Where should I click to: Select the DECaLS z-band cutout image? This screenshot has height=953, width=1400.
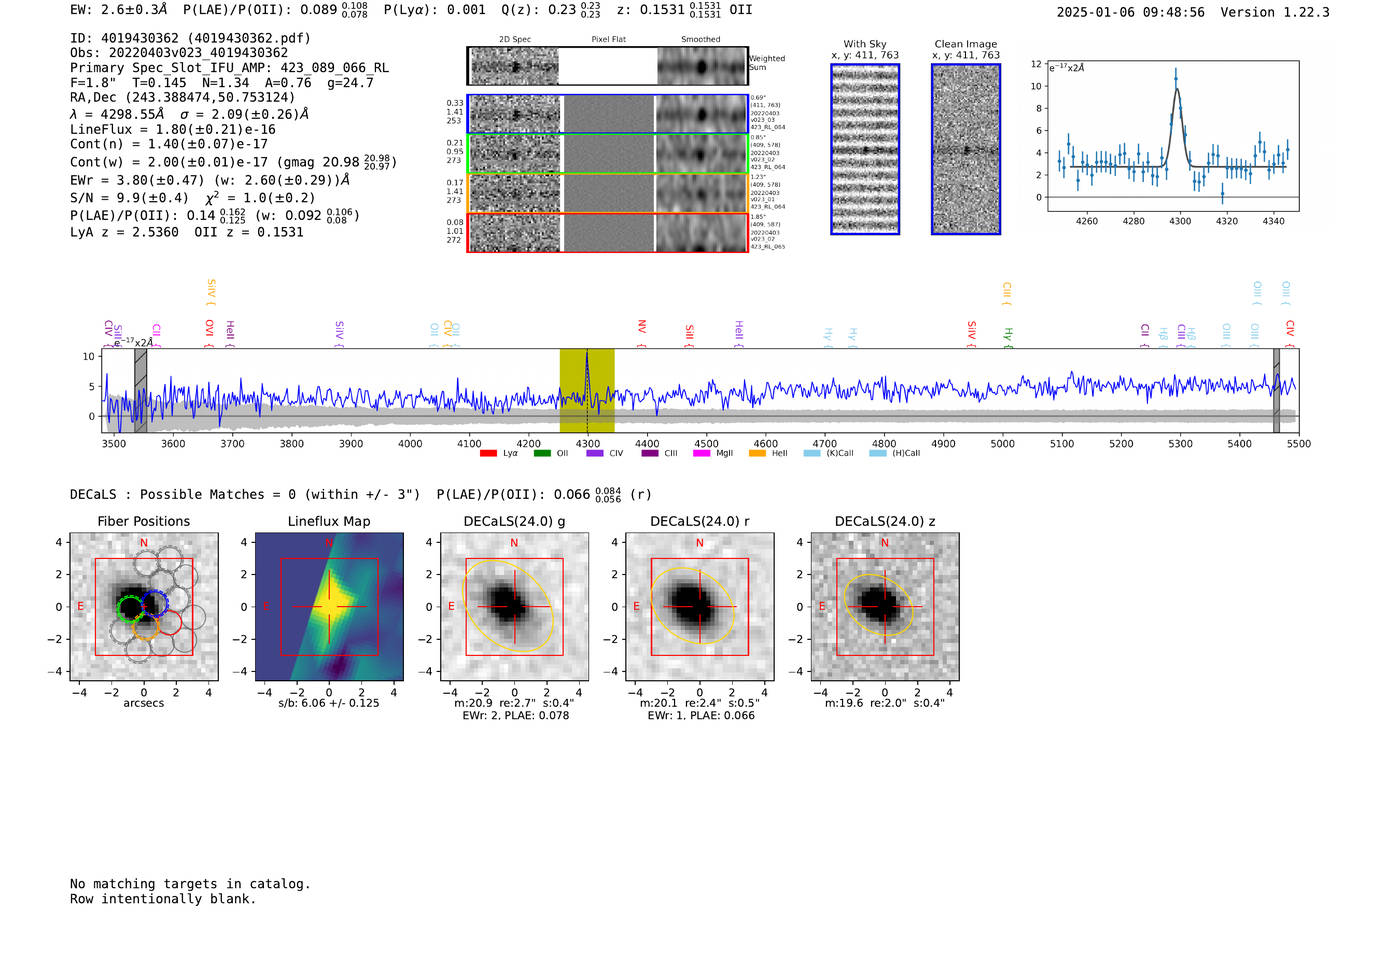884,607
